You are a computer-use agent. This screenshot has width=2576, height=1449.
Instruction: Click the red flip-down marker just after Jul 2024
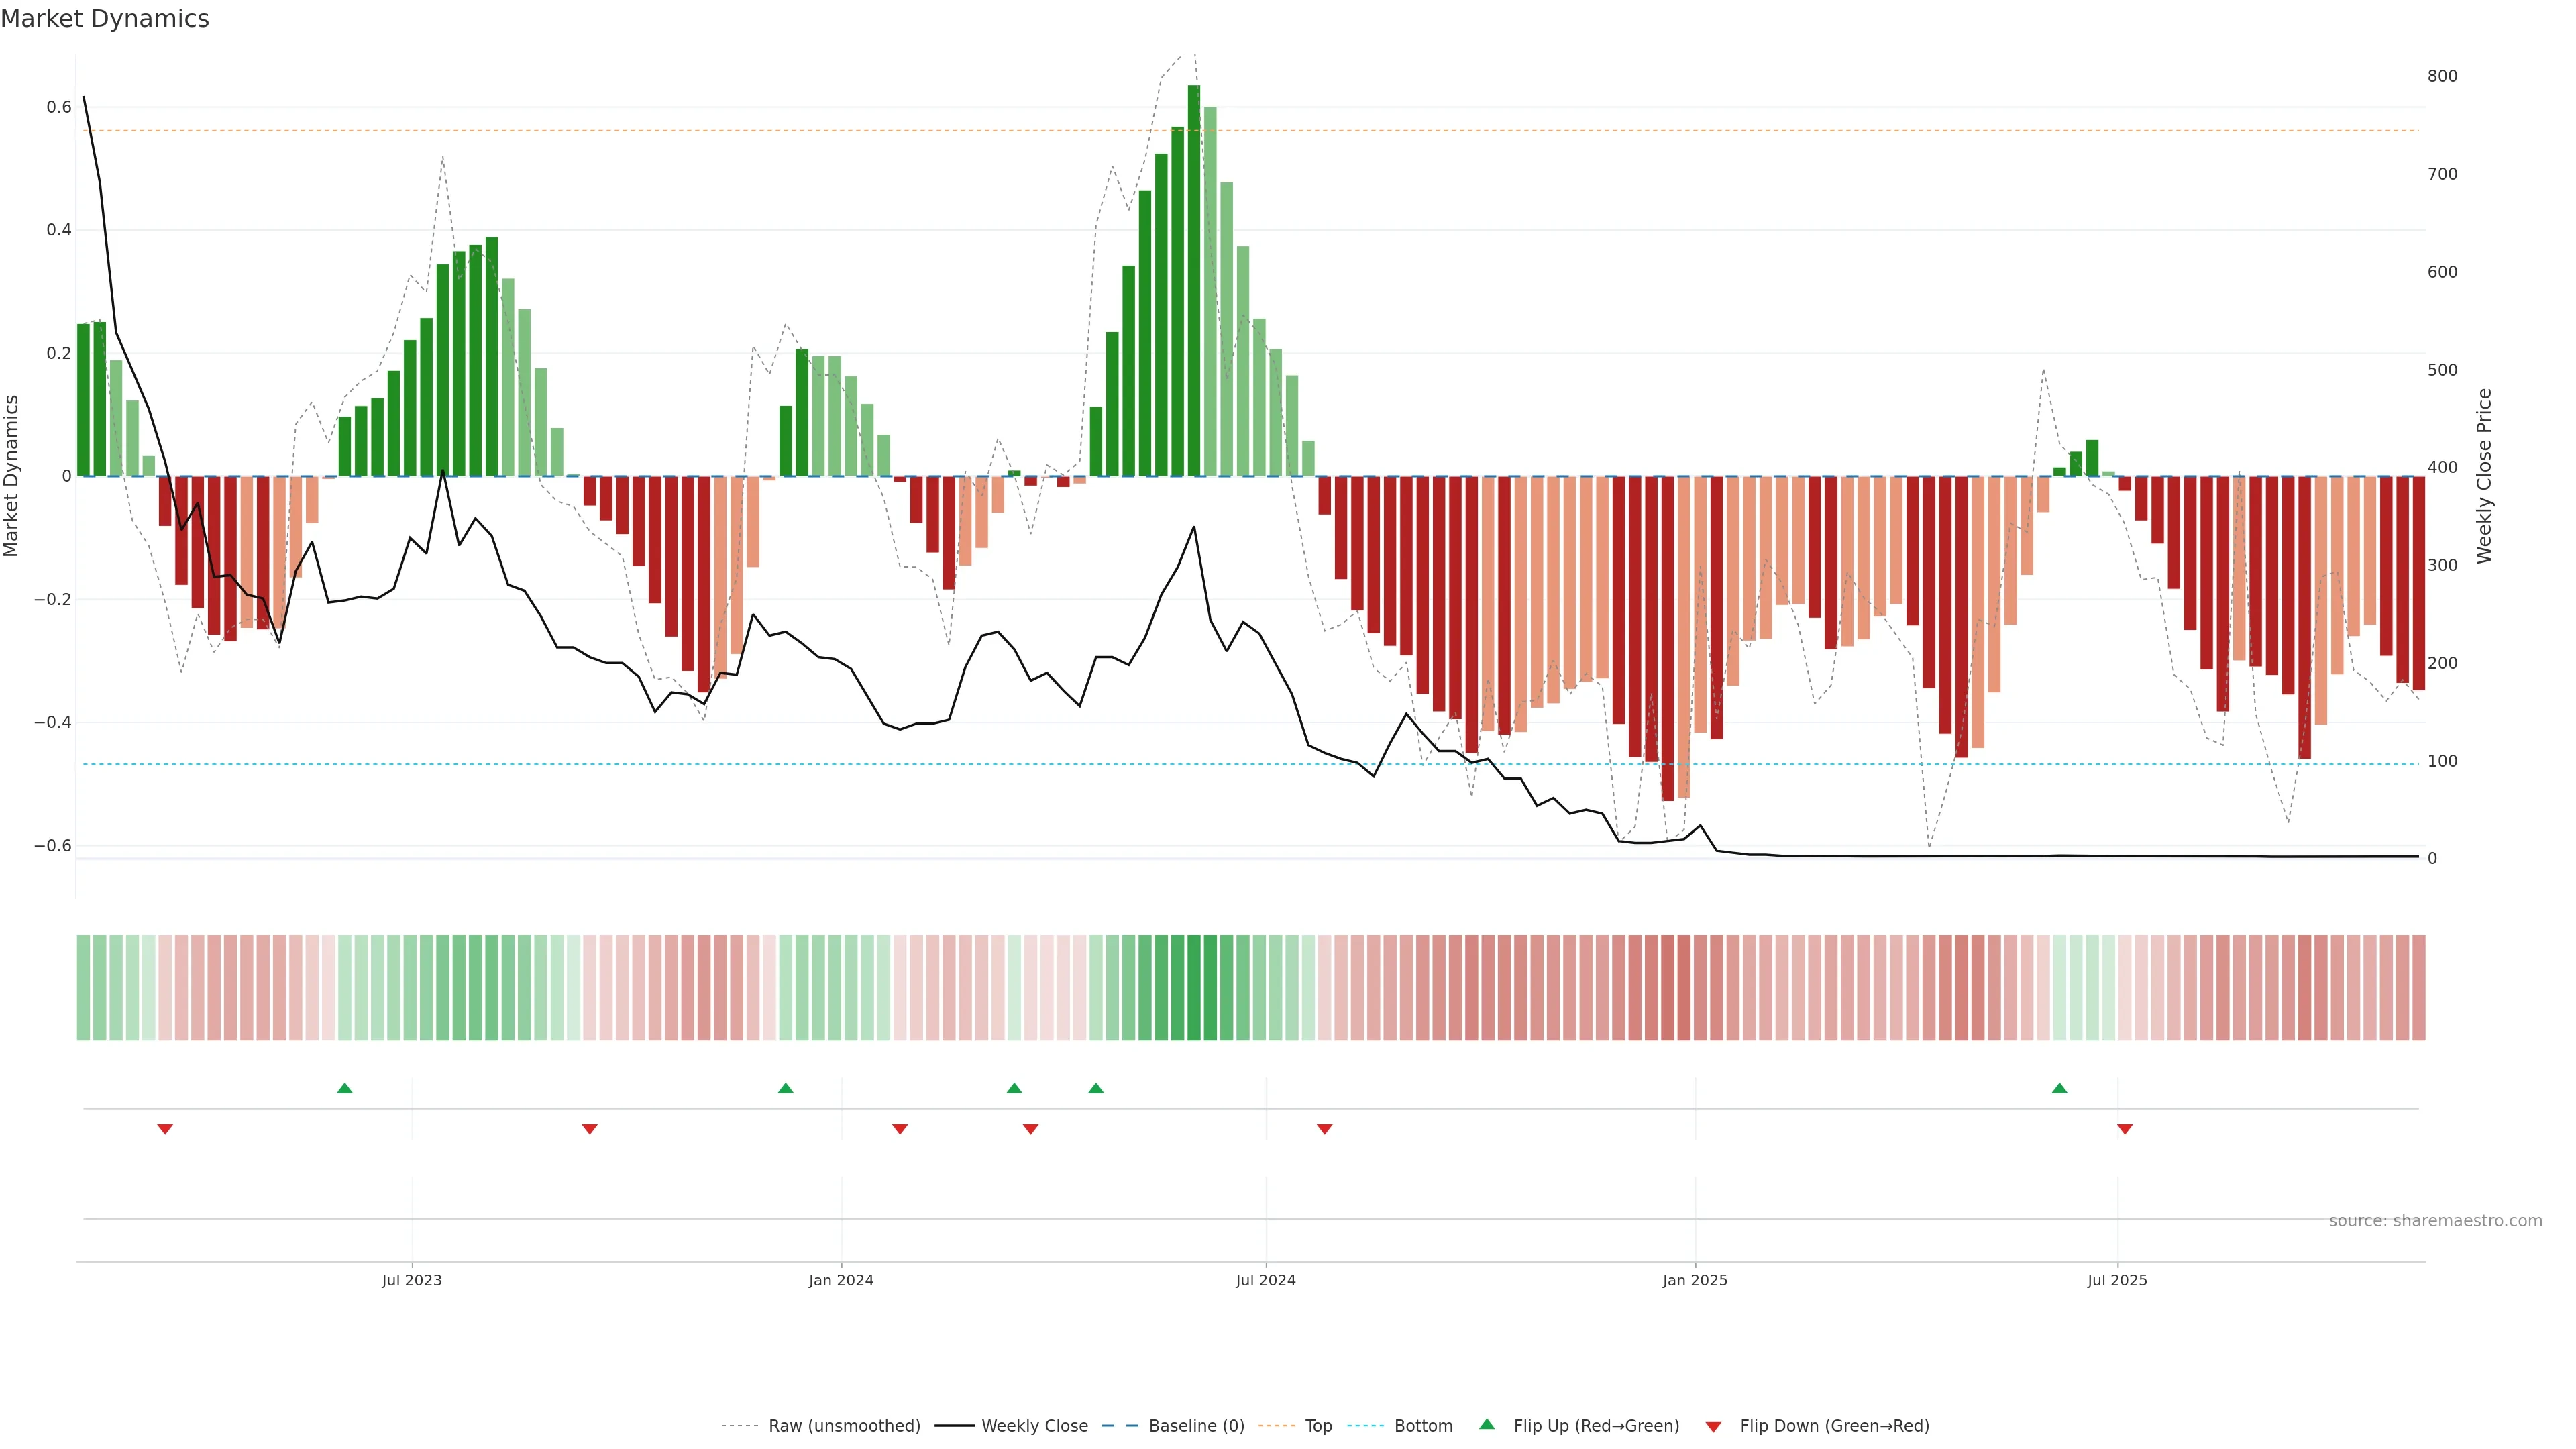point(1324,1129)
